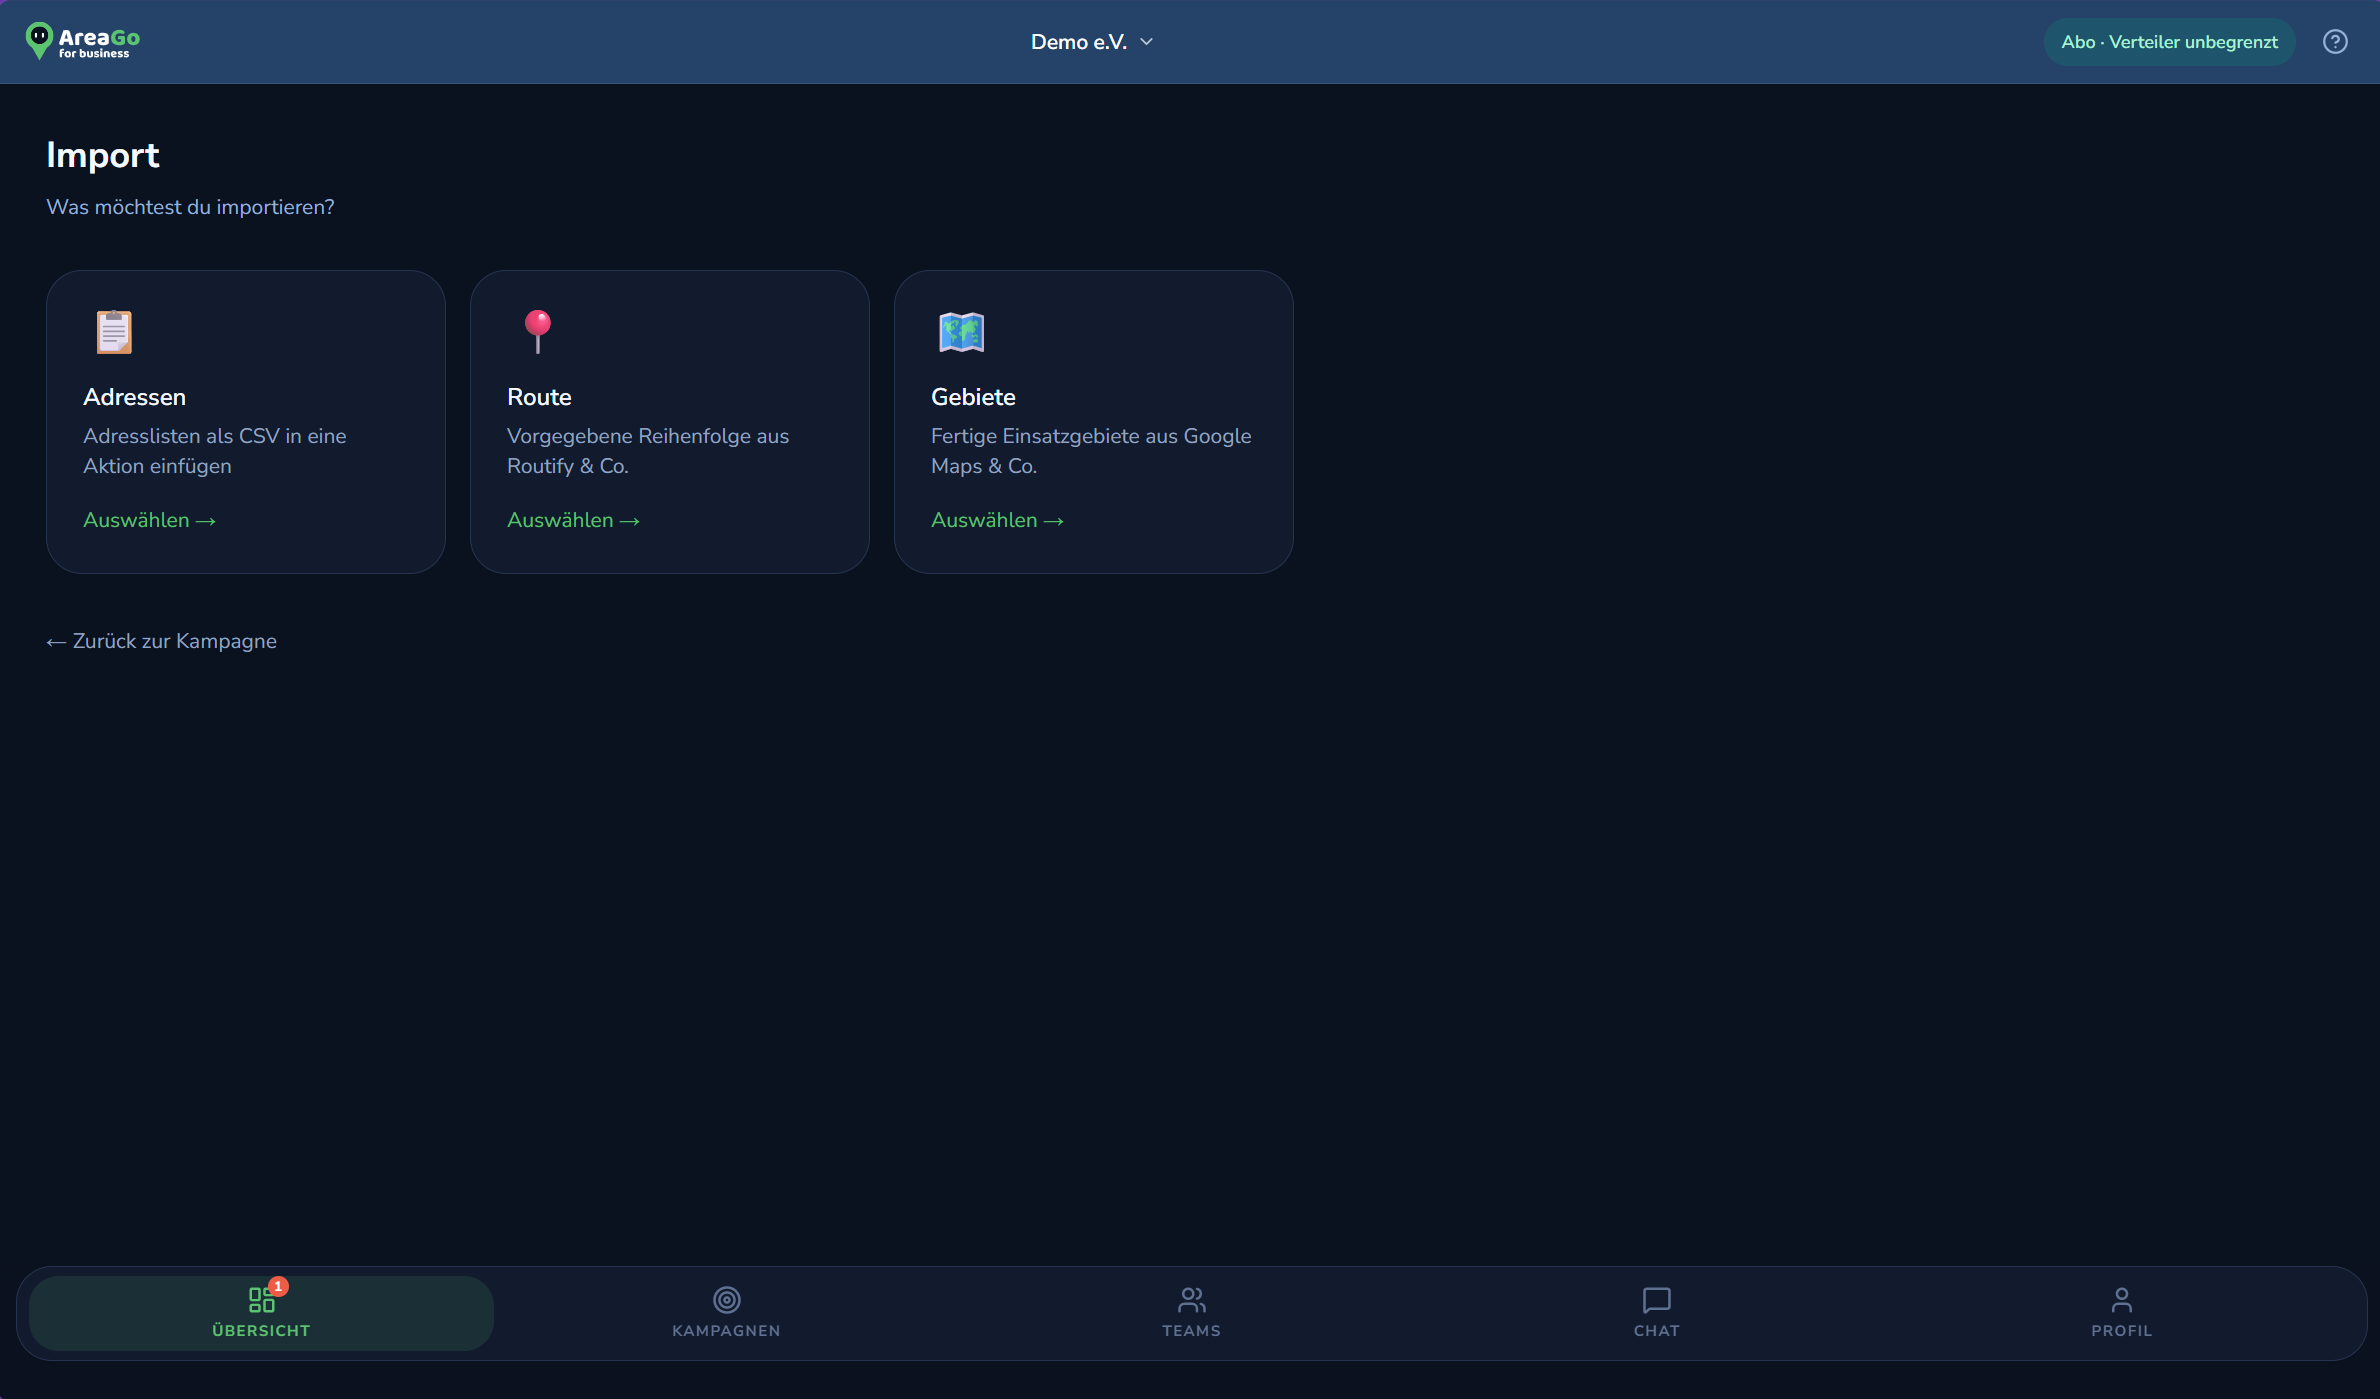This screenshot has height=1399, width=2380.
Task: Click the map icon on Gebiete card
Action: [961, 332]
